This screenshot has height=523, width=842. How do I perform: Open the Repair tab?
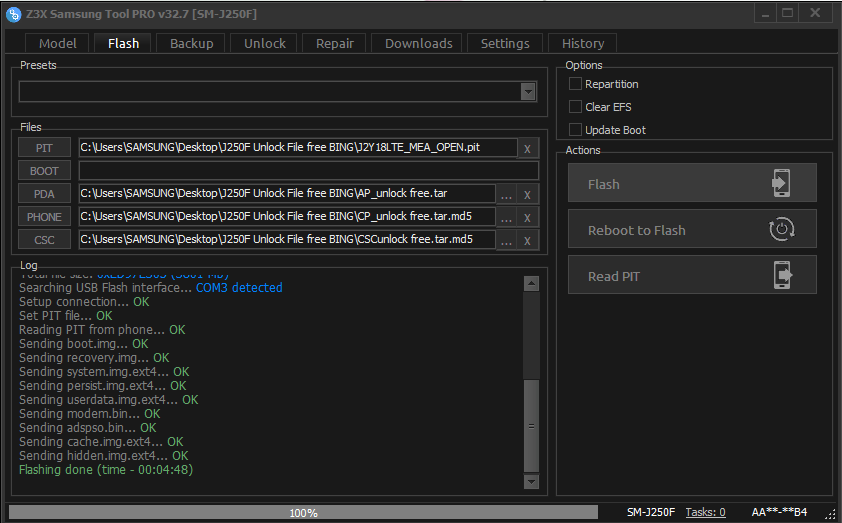coord(334,43)
